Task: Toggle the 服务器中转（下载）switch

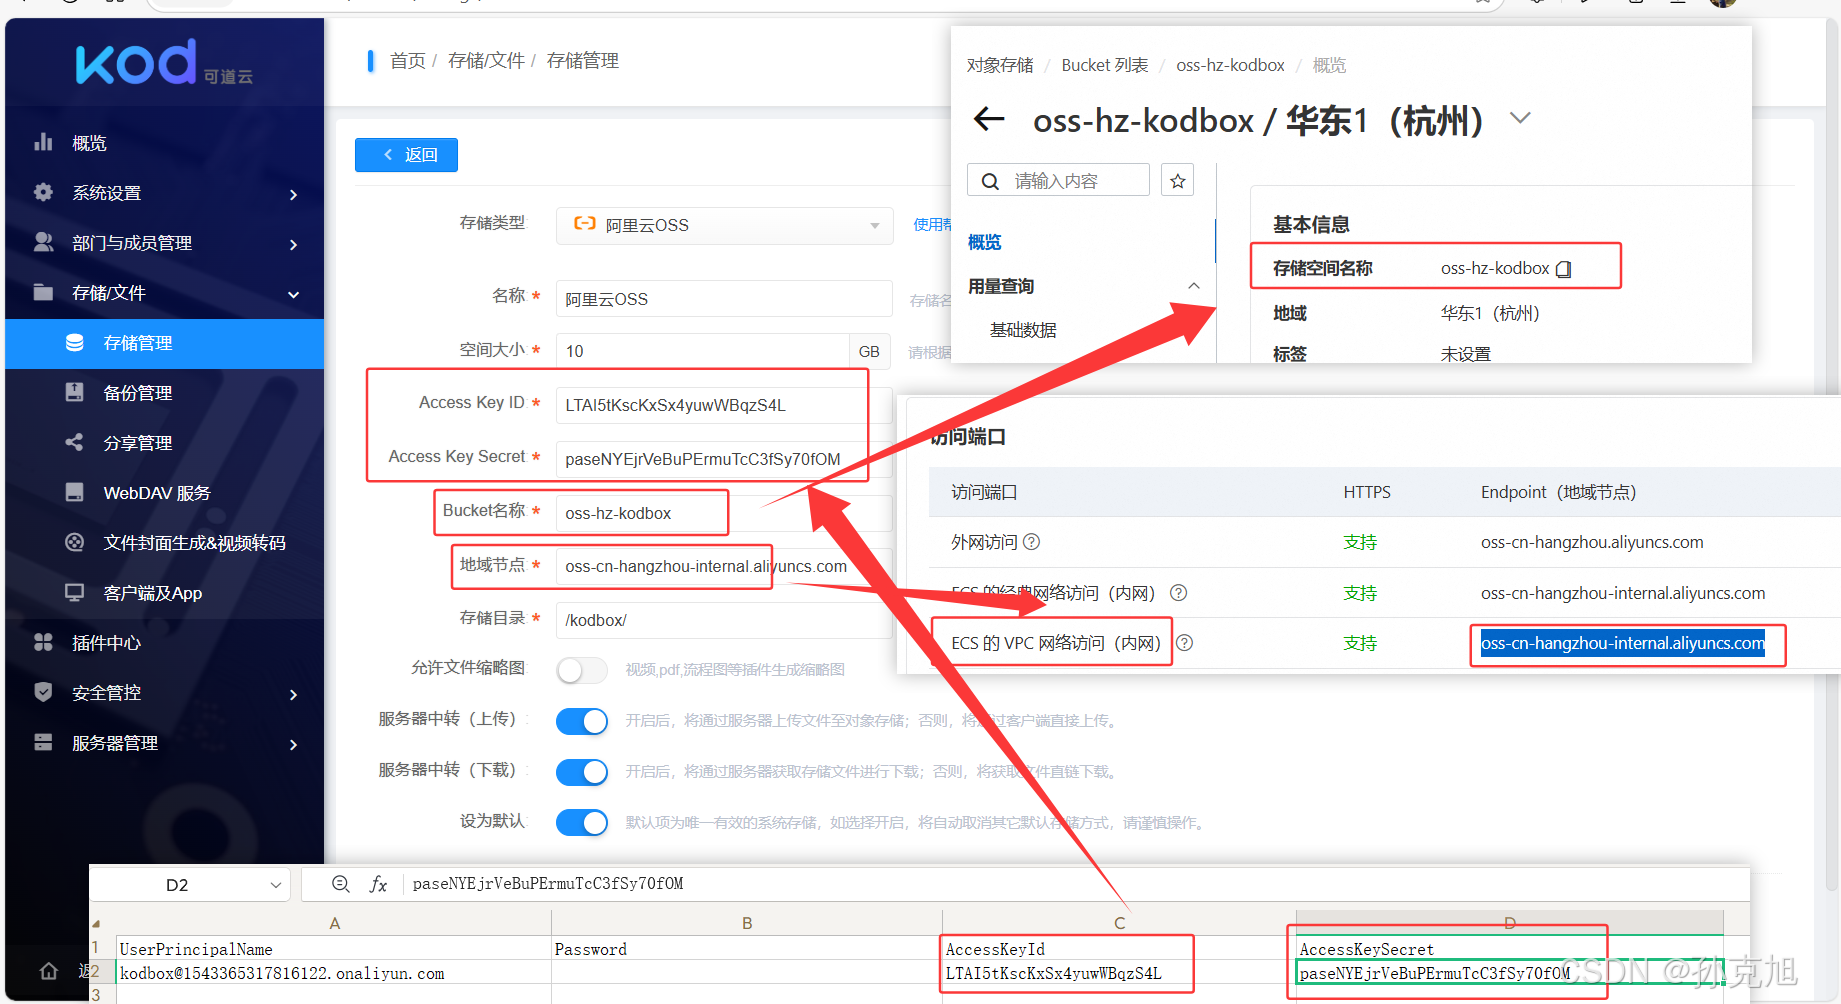Action: [x=582, y=772]
